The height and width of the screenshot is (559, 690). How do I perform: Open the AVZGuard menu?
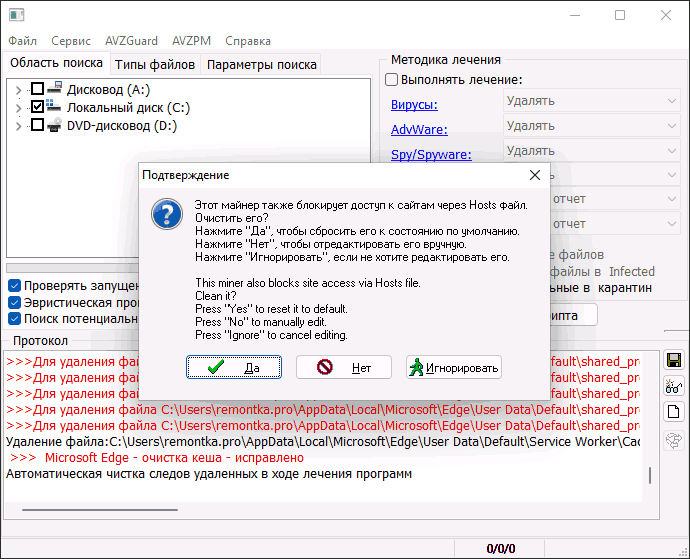click(131, 41)
